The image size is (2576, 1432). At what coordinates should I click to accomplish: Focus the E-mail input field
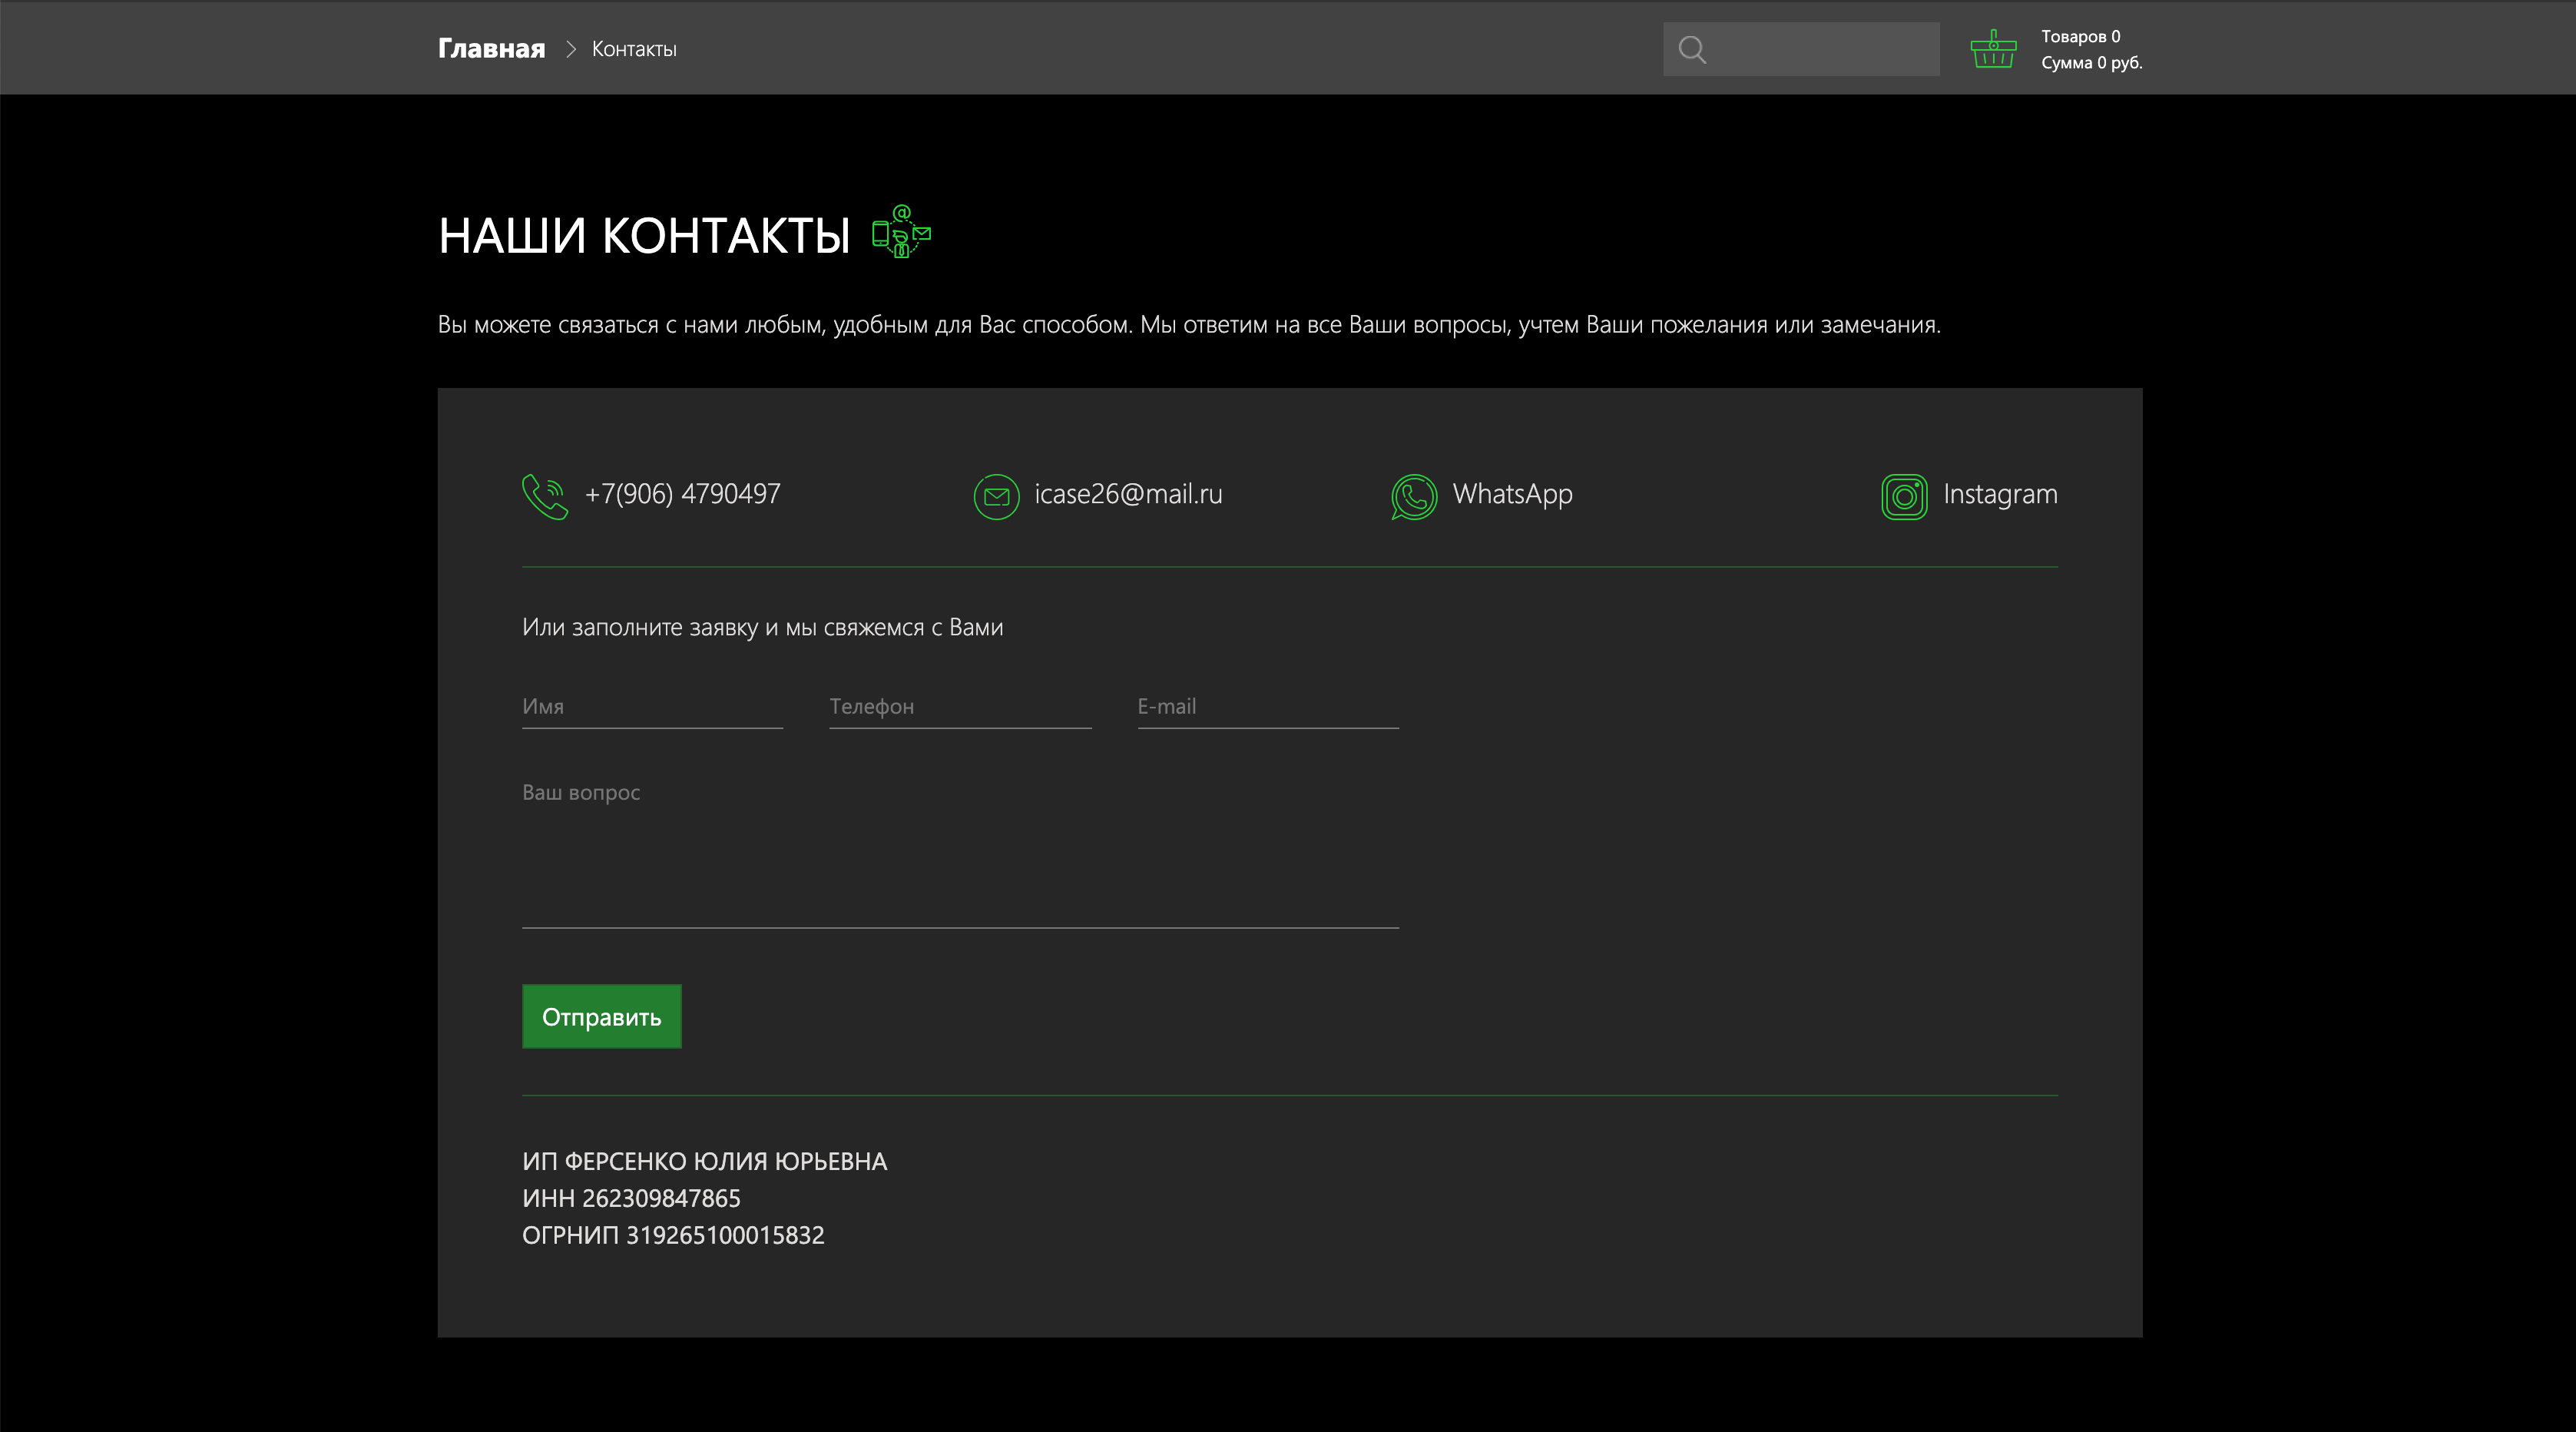click(x=1268, y=707)
